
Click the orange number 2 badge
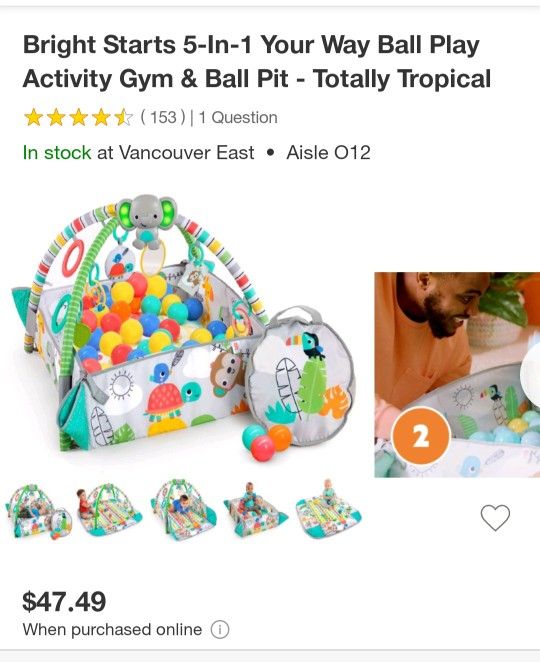pos(421,436)
